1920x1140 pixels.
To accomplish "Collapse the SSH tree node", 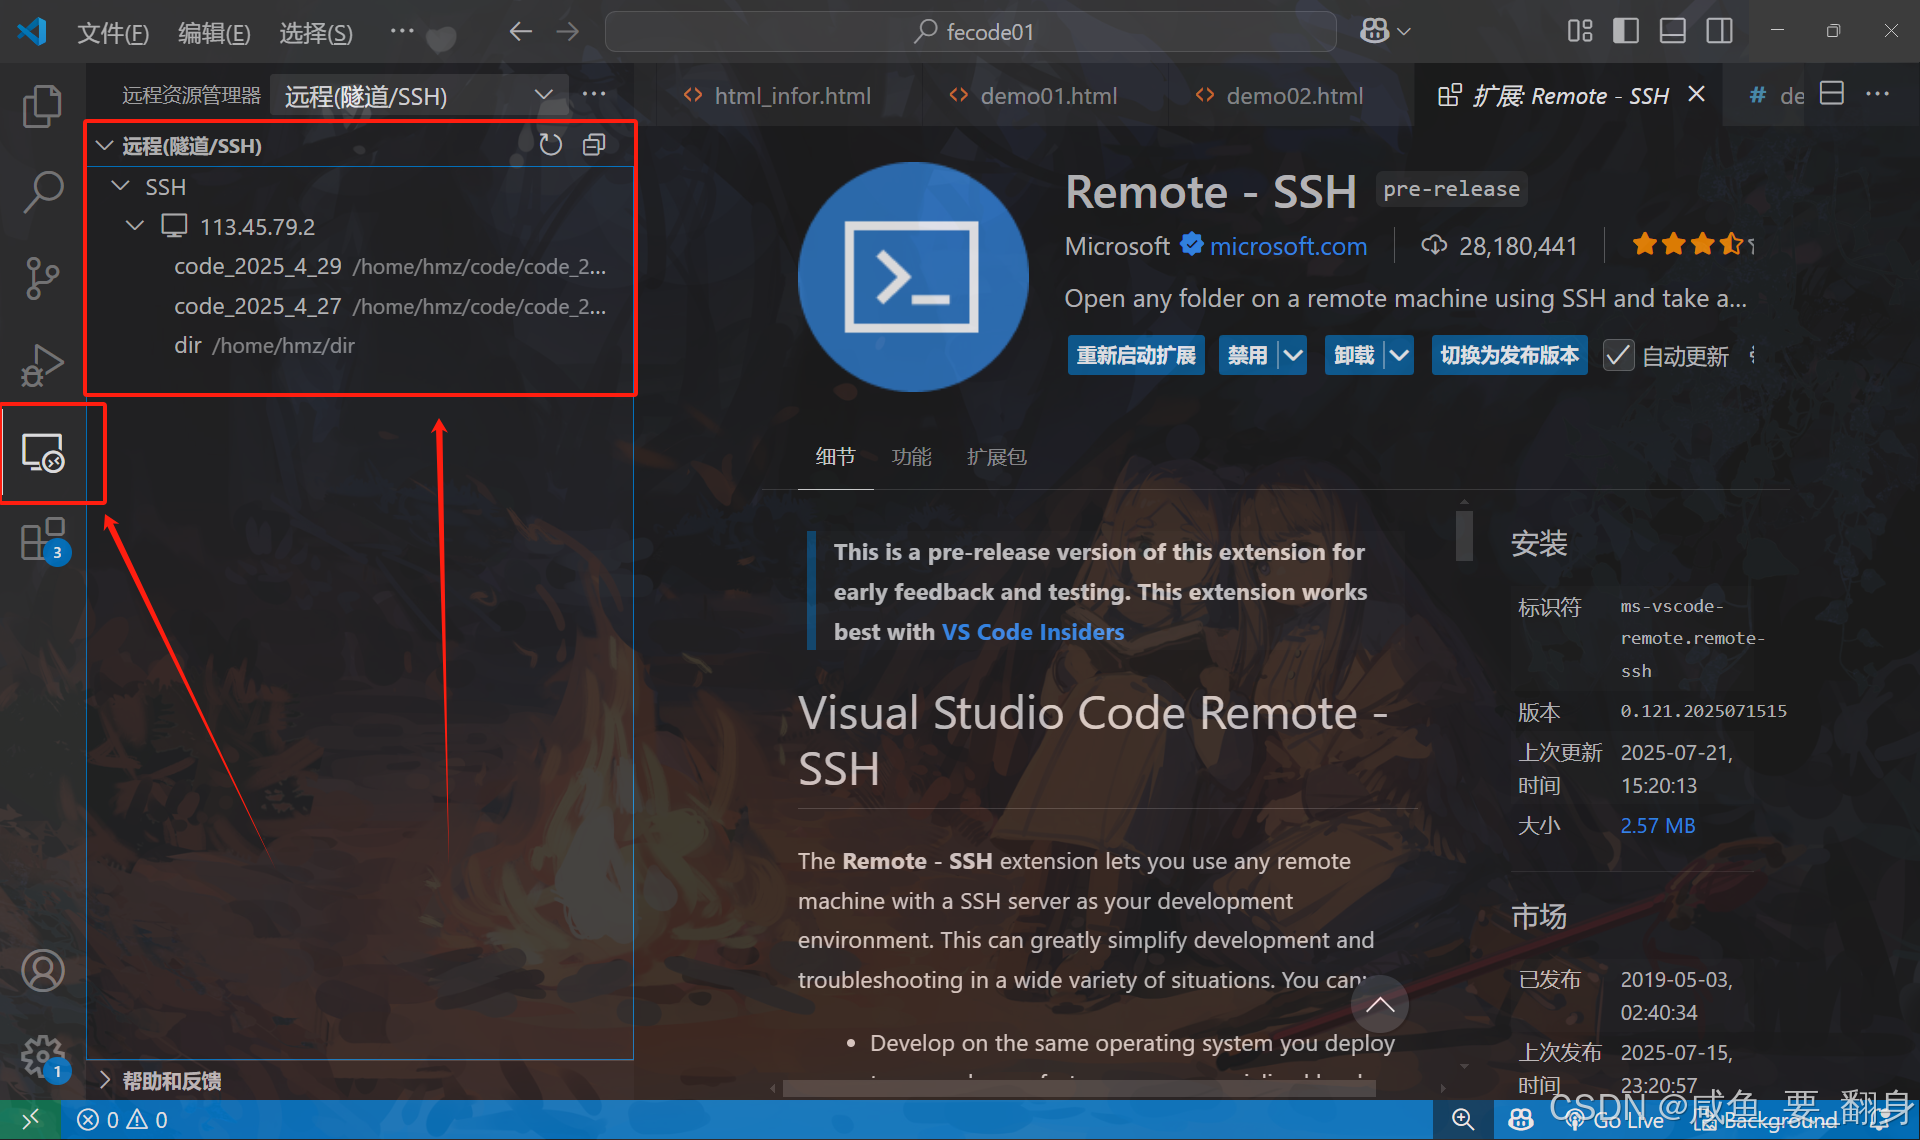I will click(x=121, y=186).
